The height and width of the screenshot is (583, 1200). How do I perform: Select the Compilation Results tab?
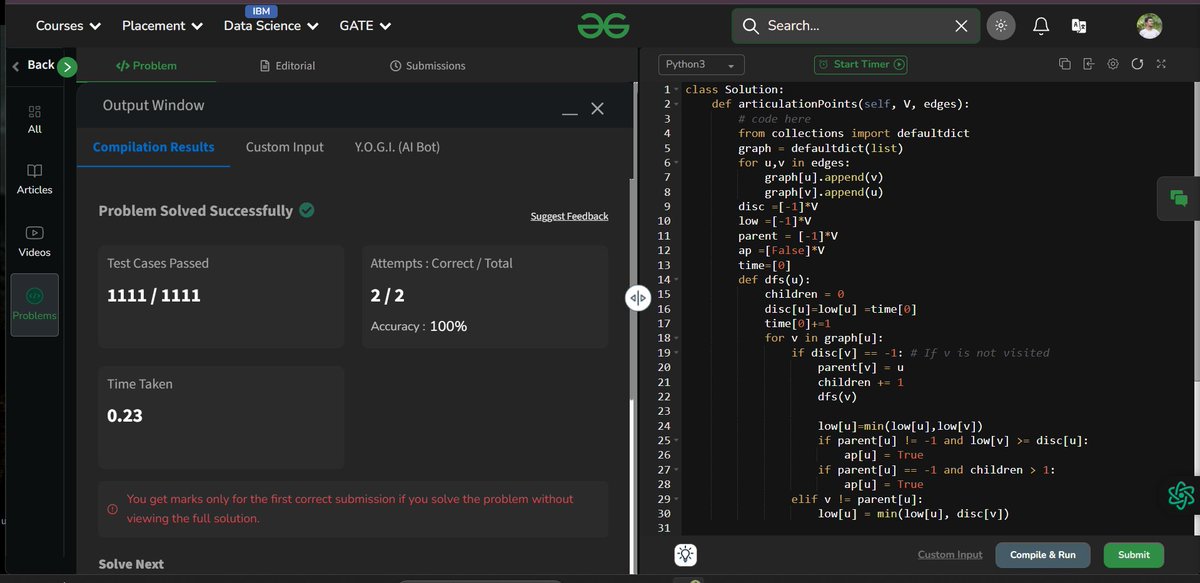click(x=154, y=147)
